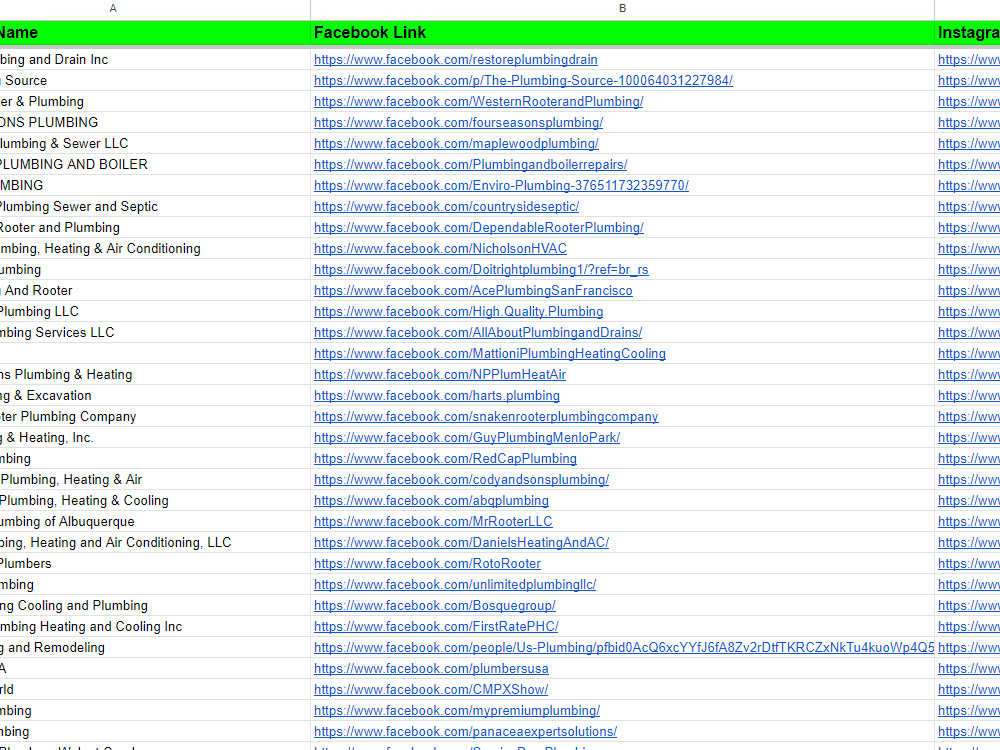This screenshot has width=1000, height=750.
Task: Open CMPXShow Facebook link
Action: tap(431, 691)
